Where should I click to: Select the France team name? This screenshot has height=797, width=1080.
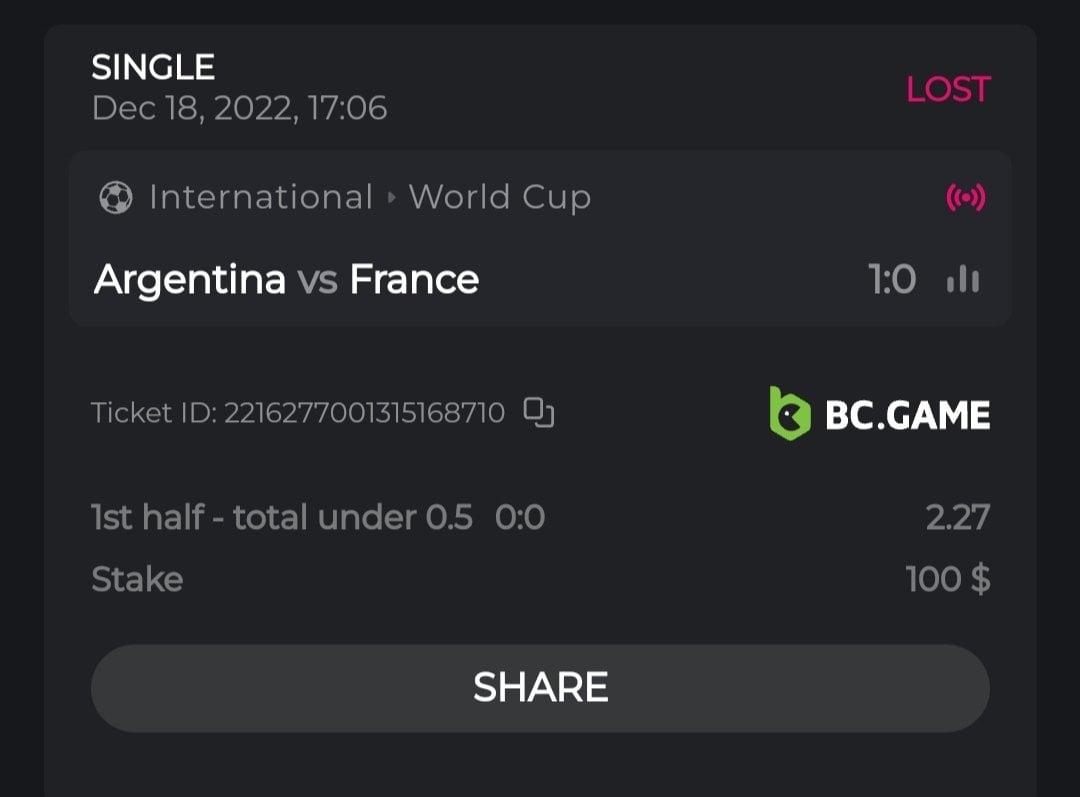[x=414, y=280]
